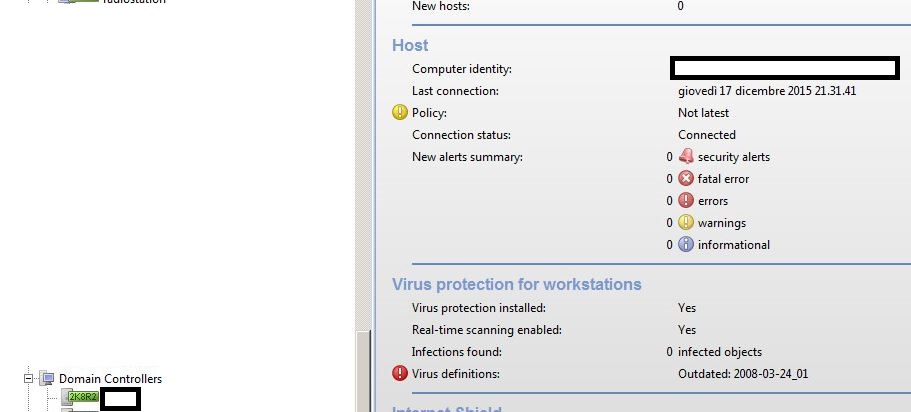Image resolution: width=911 pixels, height=412 pixels.
Task: Click the Connected status text
Action: pos(707,135)
